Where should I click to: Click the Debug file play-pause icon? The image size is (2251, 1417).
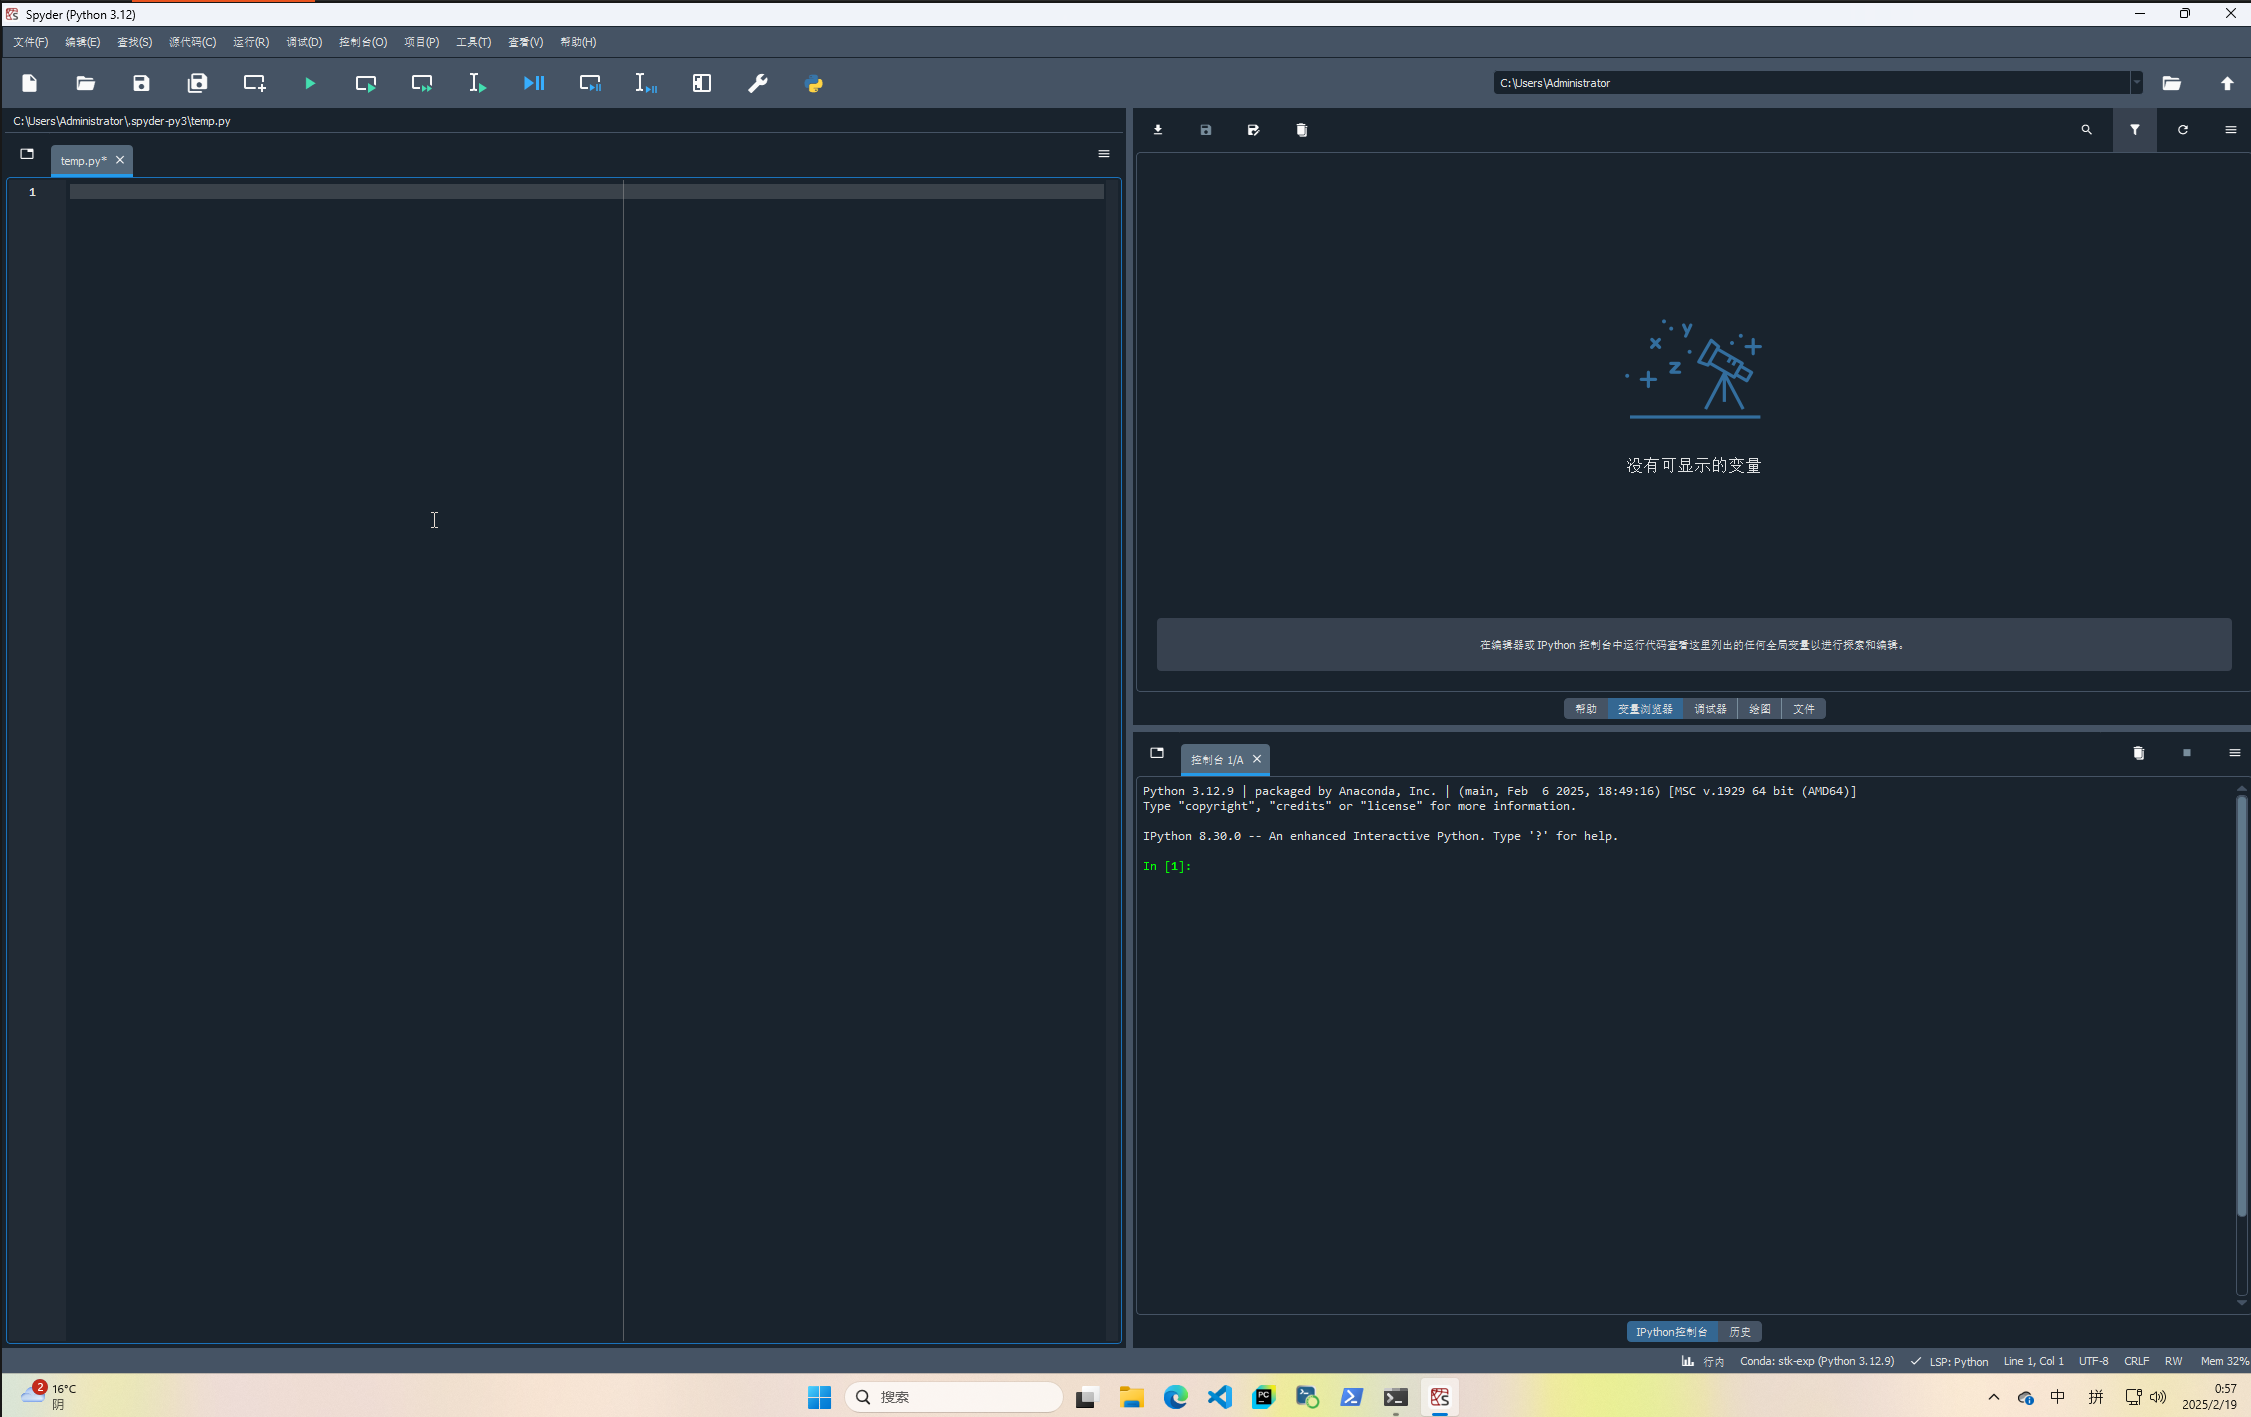click(534, 84)
